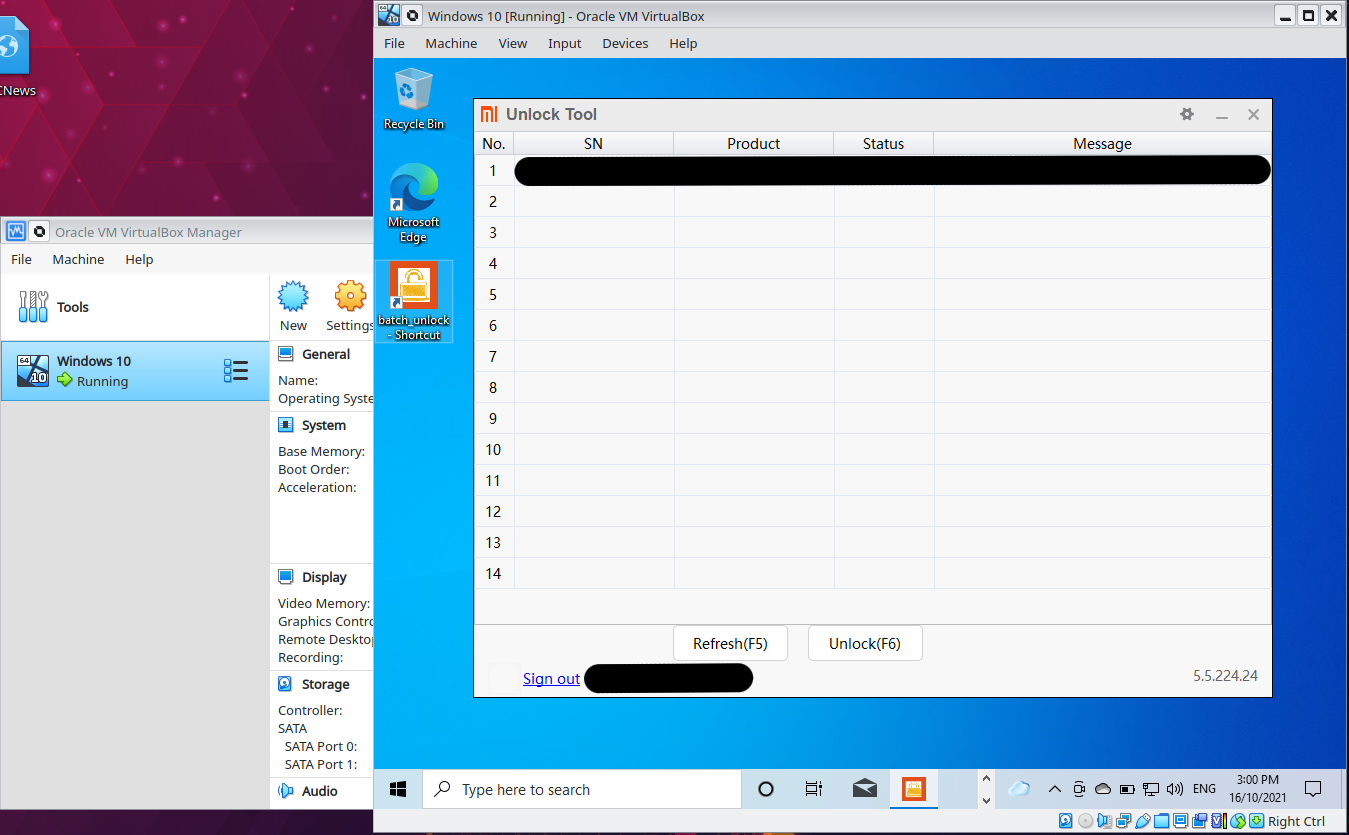Open Machine menu in VirtualBox Manager
The height and width of the screenshot is (835, 1349).
78,259
